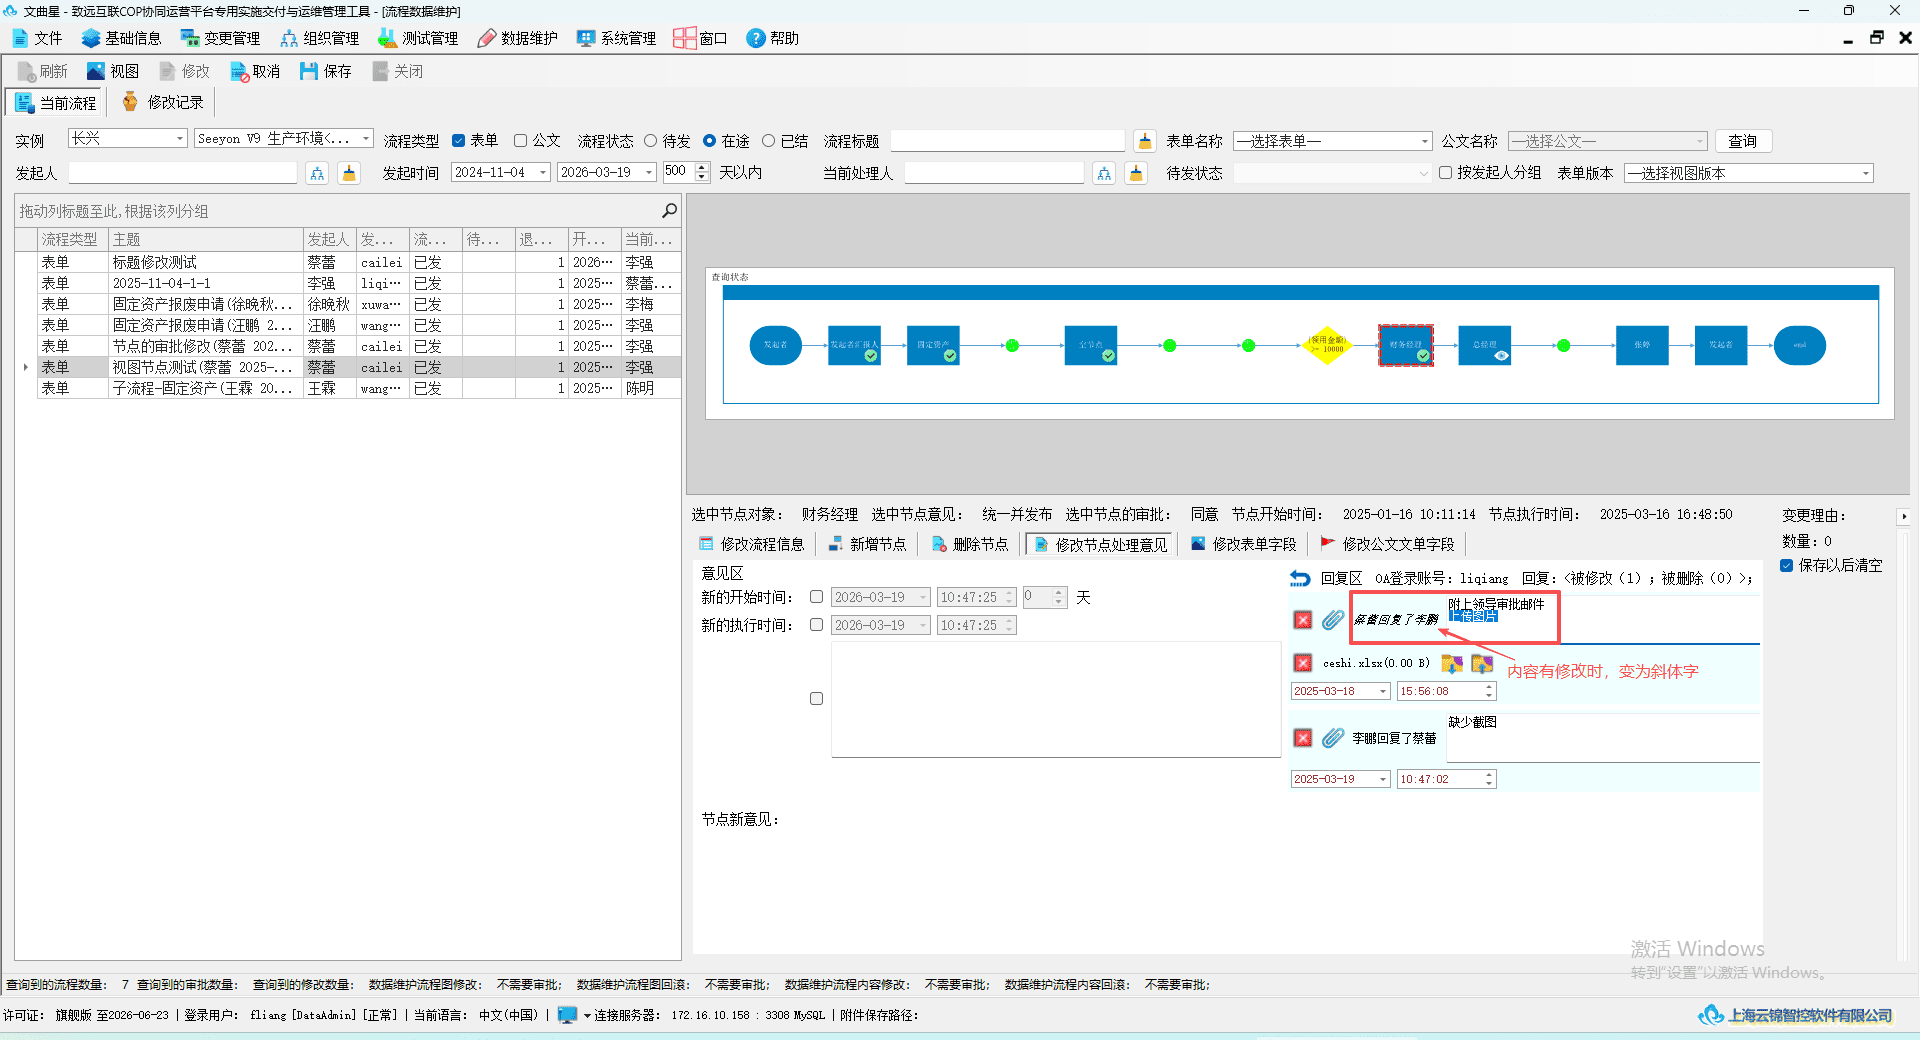The width and height of the screenshot is (1920, 1040).
Task: Click the search magnifier above the process list
Action: 669,210
